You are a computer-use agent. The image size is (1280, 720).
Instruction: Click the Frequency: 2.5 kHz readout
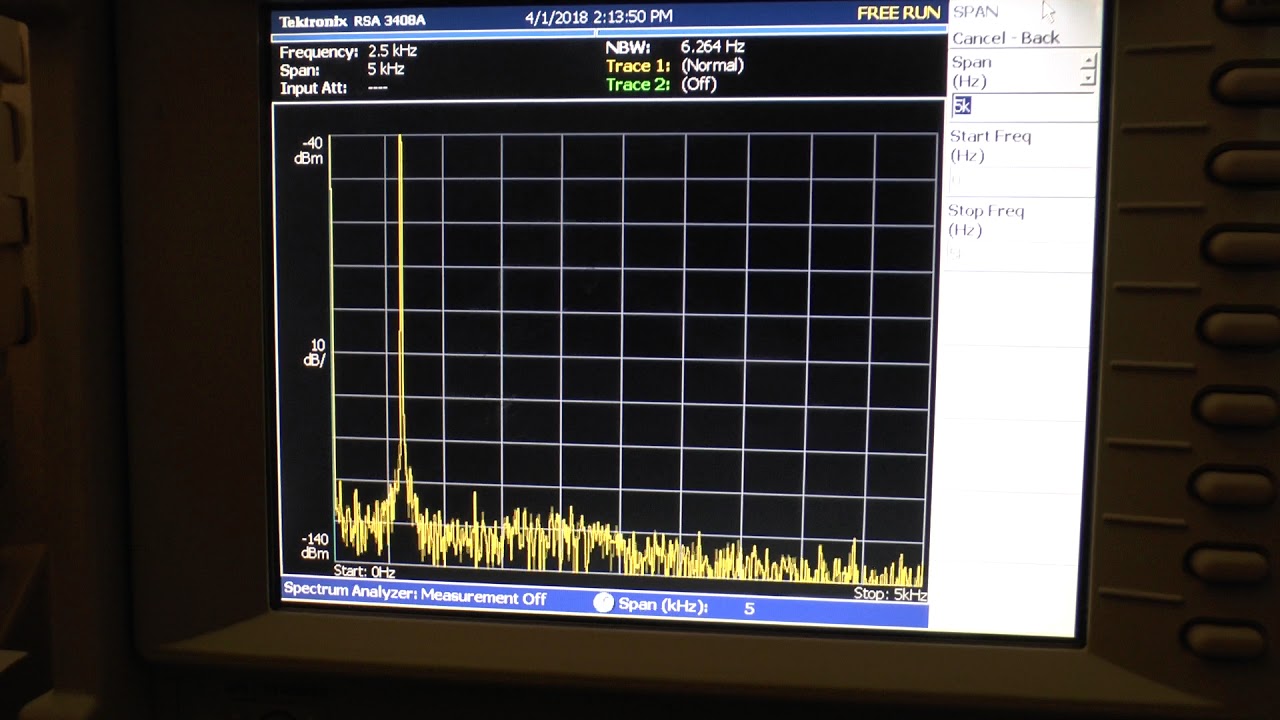point(348,52)
